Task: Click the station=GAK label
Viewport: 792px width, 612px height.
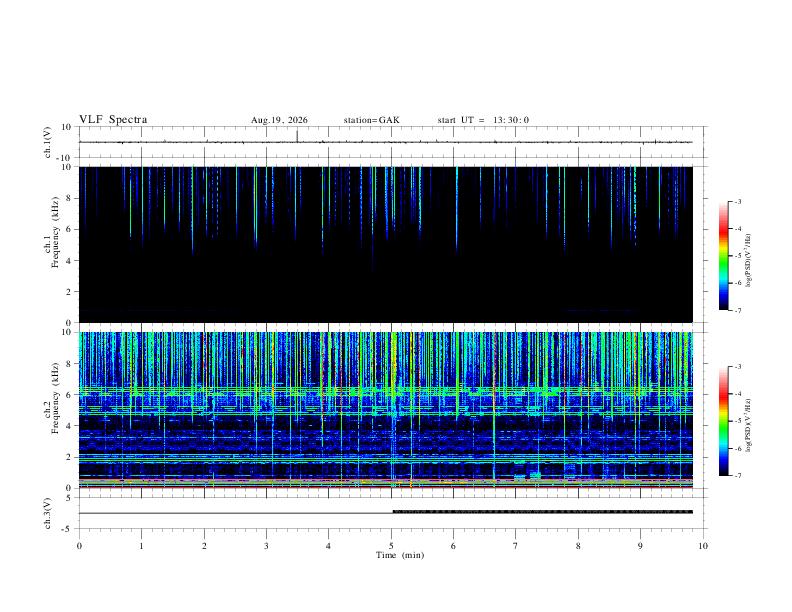Action: tap(371, 120)
